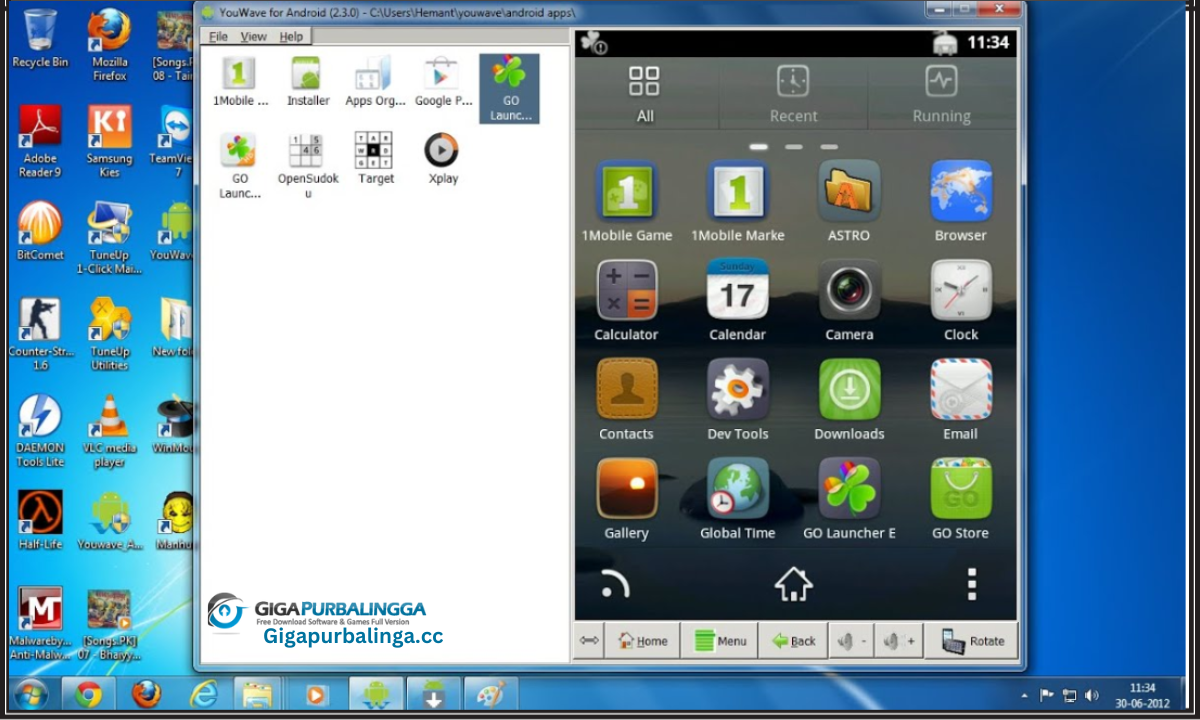The image size is (1200, 720).
Task: Open Paint from the taskbar
Action: click(x=490, y=694)
